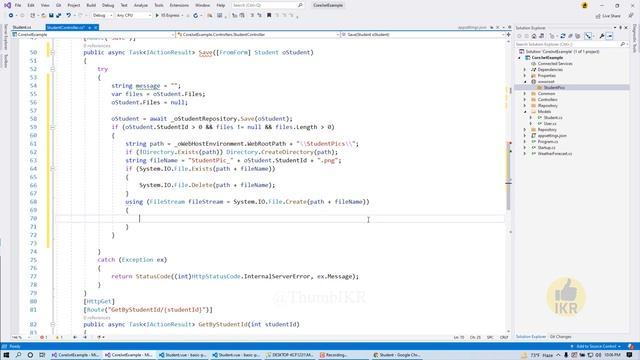
Task: Open the Git menu
Action: point(58,5)
